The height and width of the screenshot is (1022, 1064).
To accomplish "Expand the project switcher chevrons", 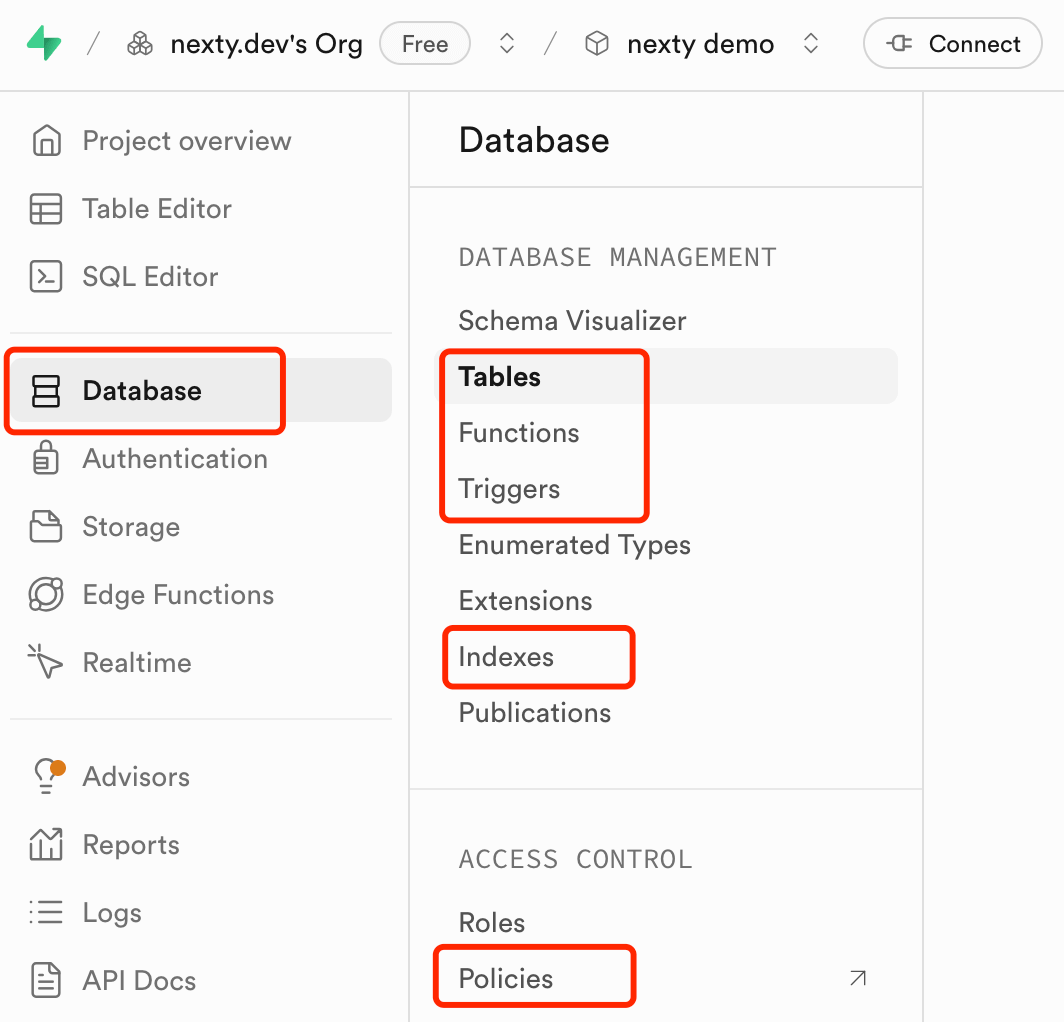I will pos(810,44).
